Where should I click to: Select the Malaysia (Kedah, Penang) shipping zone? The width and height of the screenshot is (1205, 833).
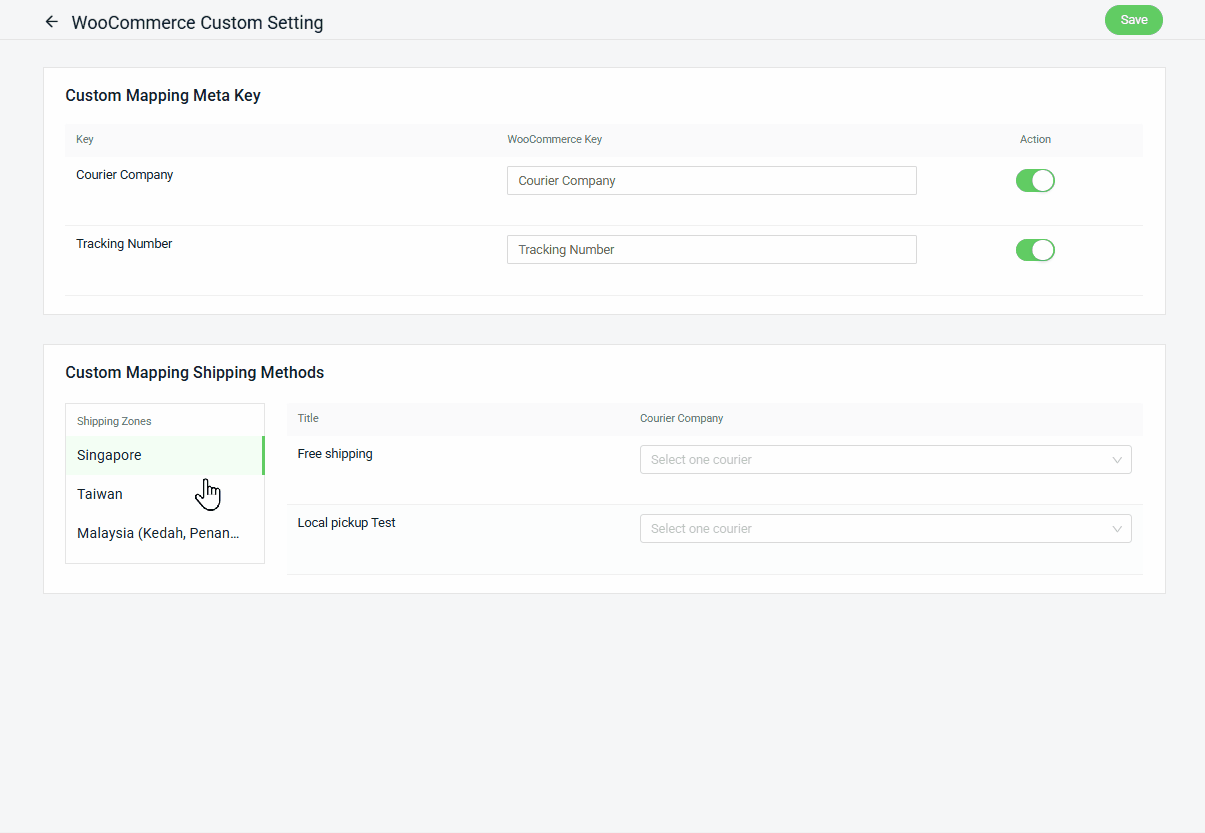coord(165,533)
